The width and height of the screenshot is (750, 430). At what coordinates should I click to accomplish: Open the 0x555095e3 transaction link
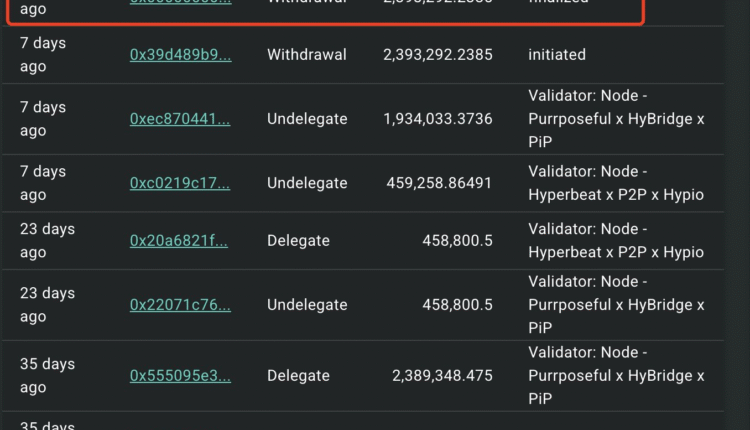coord(180,376)
